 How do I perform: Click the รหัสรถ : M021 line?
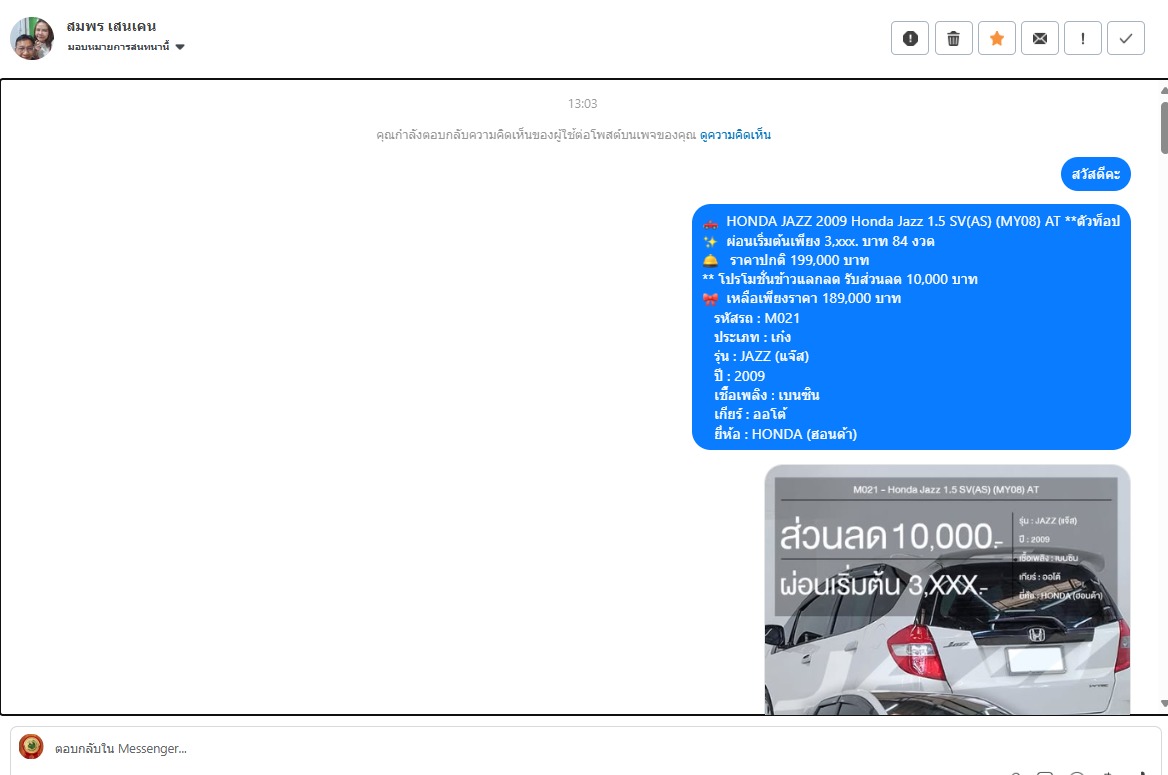(756, 318)
